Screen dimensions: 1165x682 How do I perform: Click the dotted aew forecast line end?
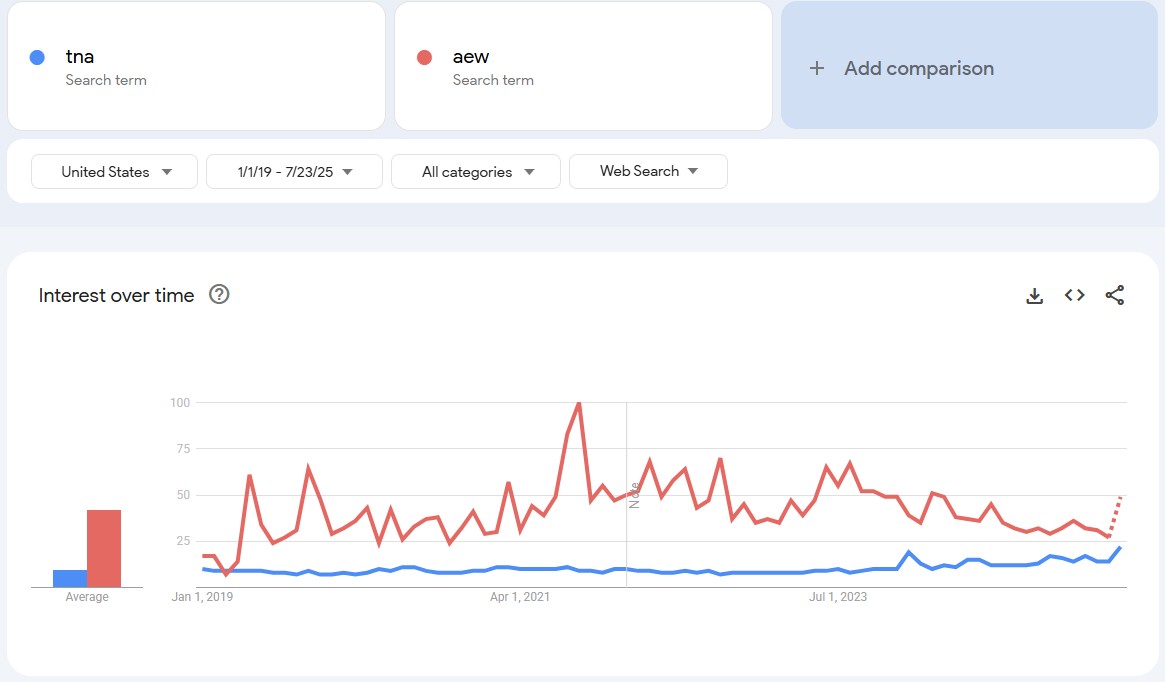(x=1120, y=497)
